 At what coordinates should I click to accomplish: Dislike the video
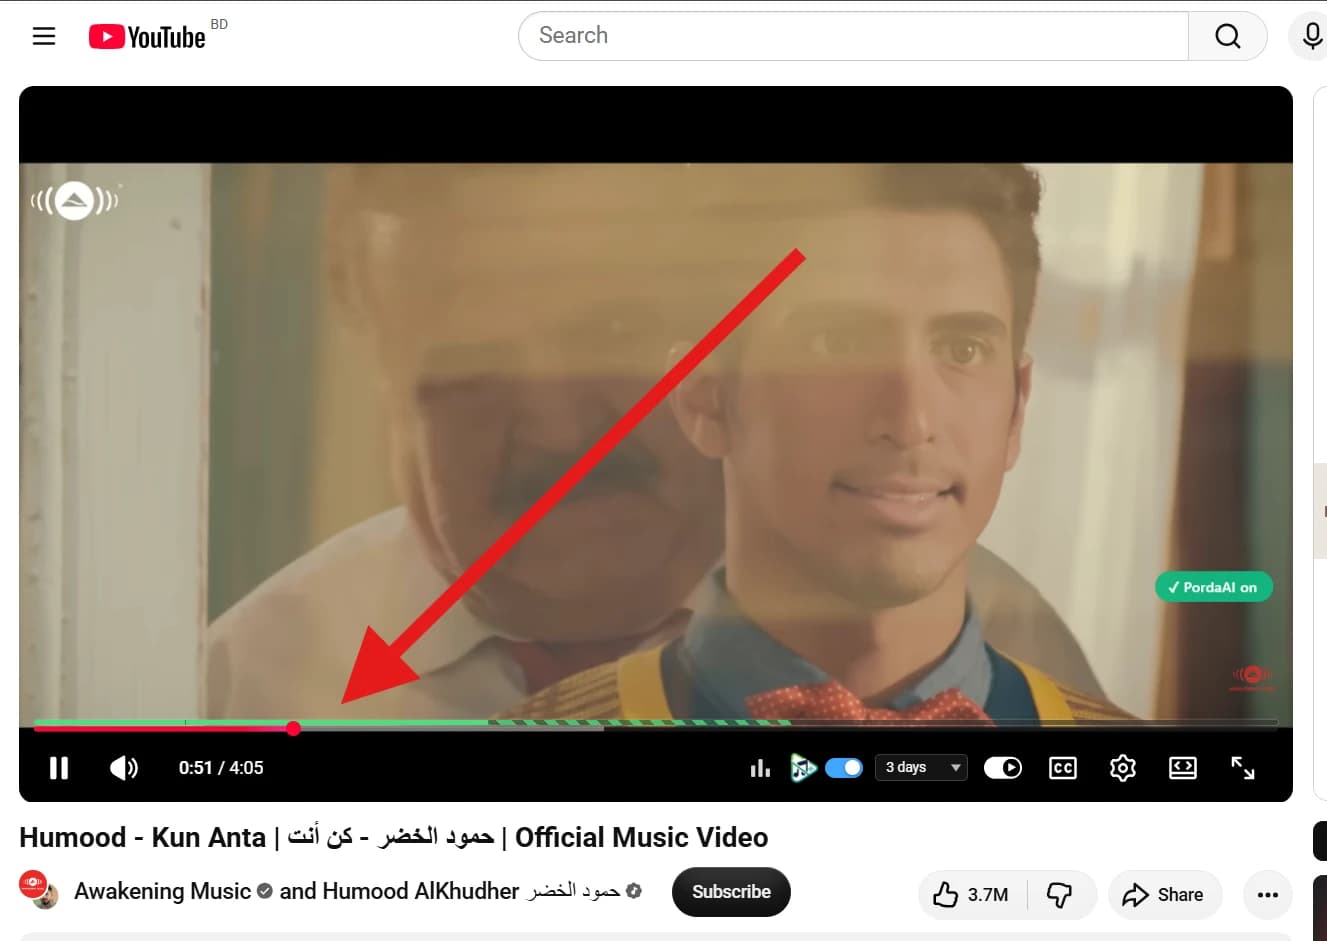(1061, 895)
